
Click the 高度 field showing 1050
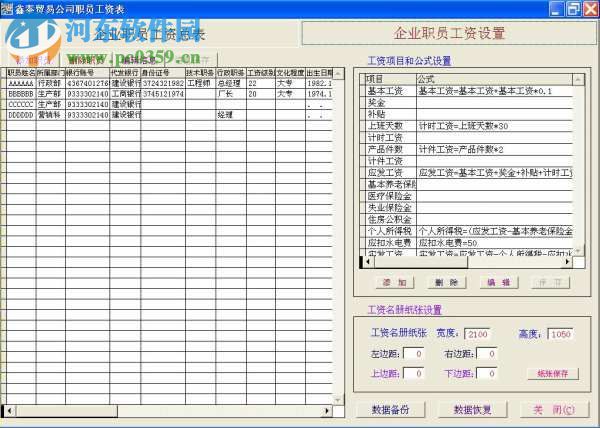(x=561, y=334)
